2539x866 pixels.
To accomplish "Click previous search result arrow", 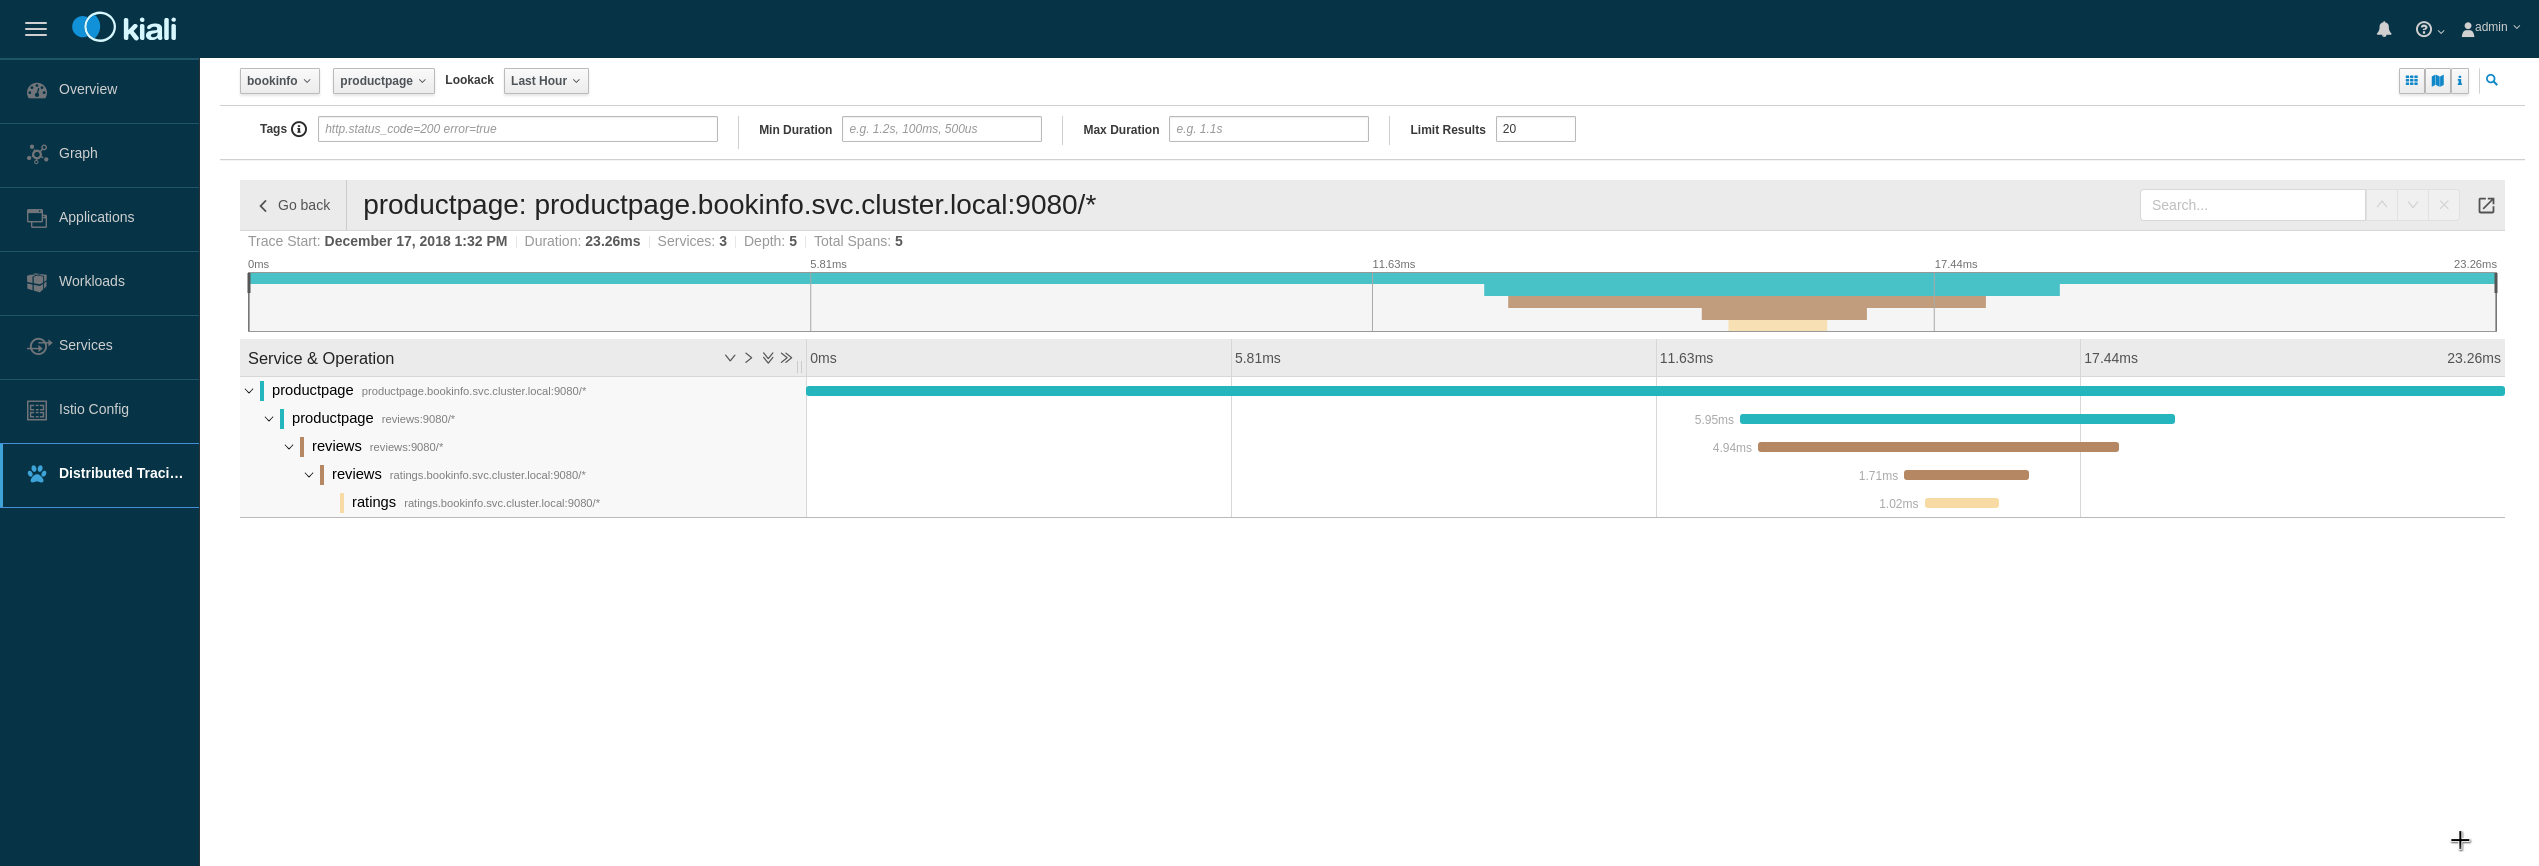I will coord(2382,205).
